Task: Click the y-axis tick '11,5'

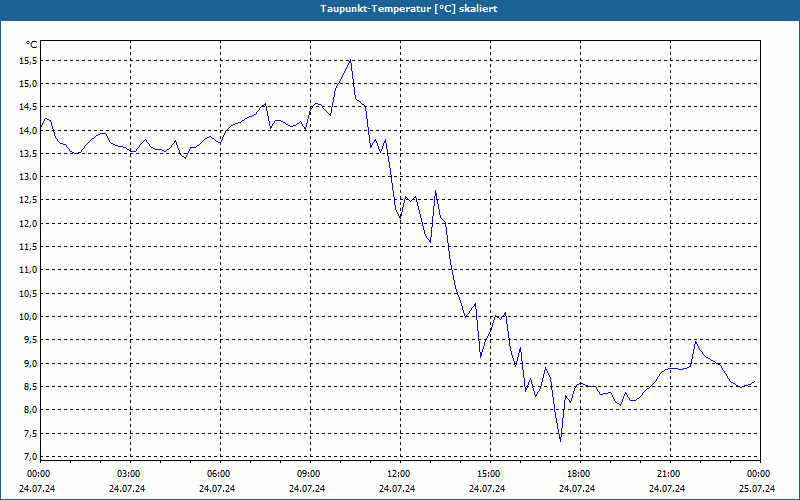Action: [29, 247]
